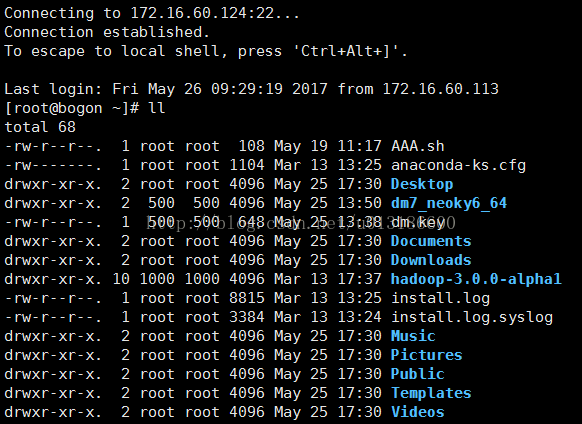
Task: Click the Desktop directory name
Action: [x=422, y=184]
